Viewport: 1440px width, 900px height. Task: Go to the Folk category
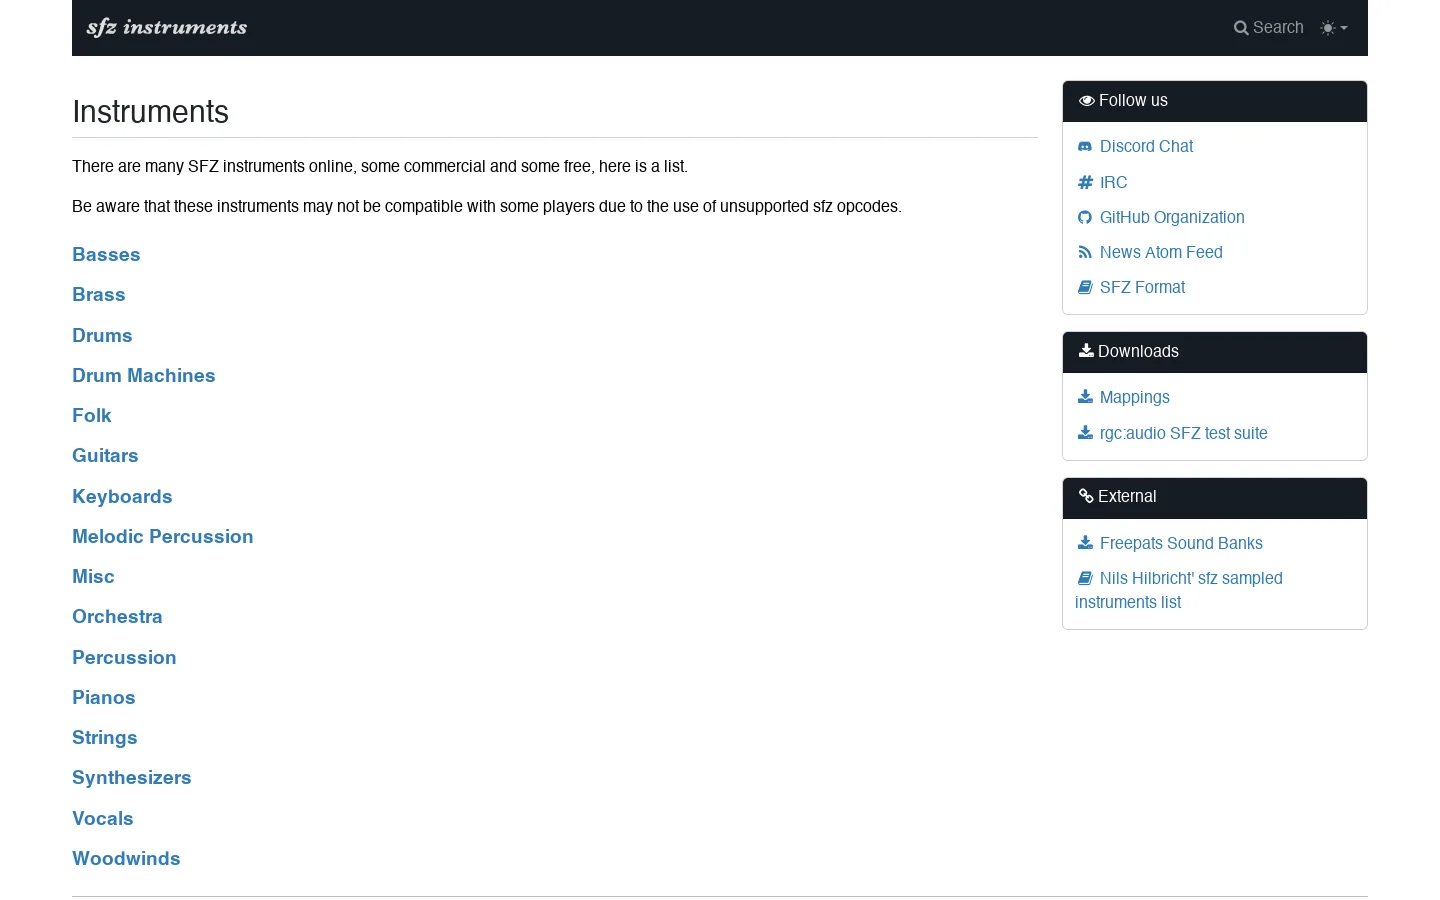91,415
